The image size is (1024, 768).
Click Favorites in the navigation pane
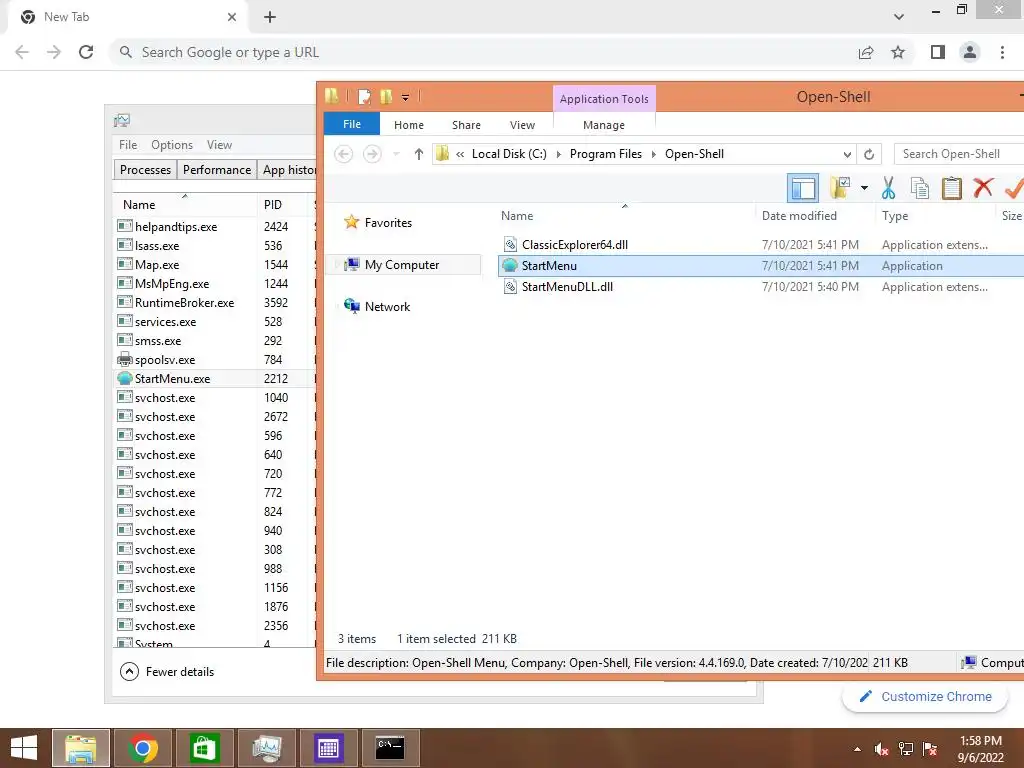[x=388, y=223]
